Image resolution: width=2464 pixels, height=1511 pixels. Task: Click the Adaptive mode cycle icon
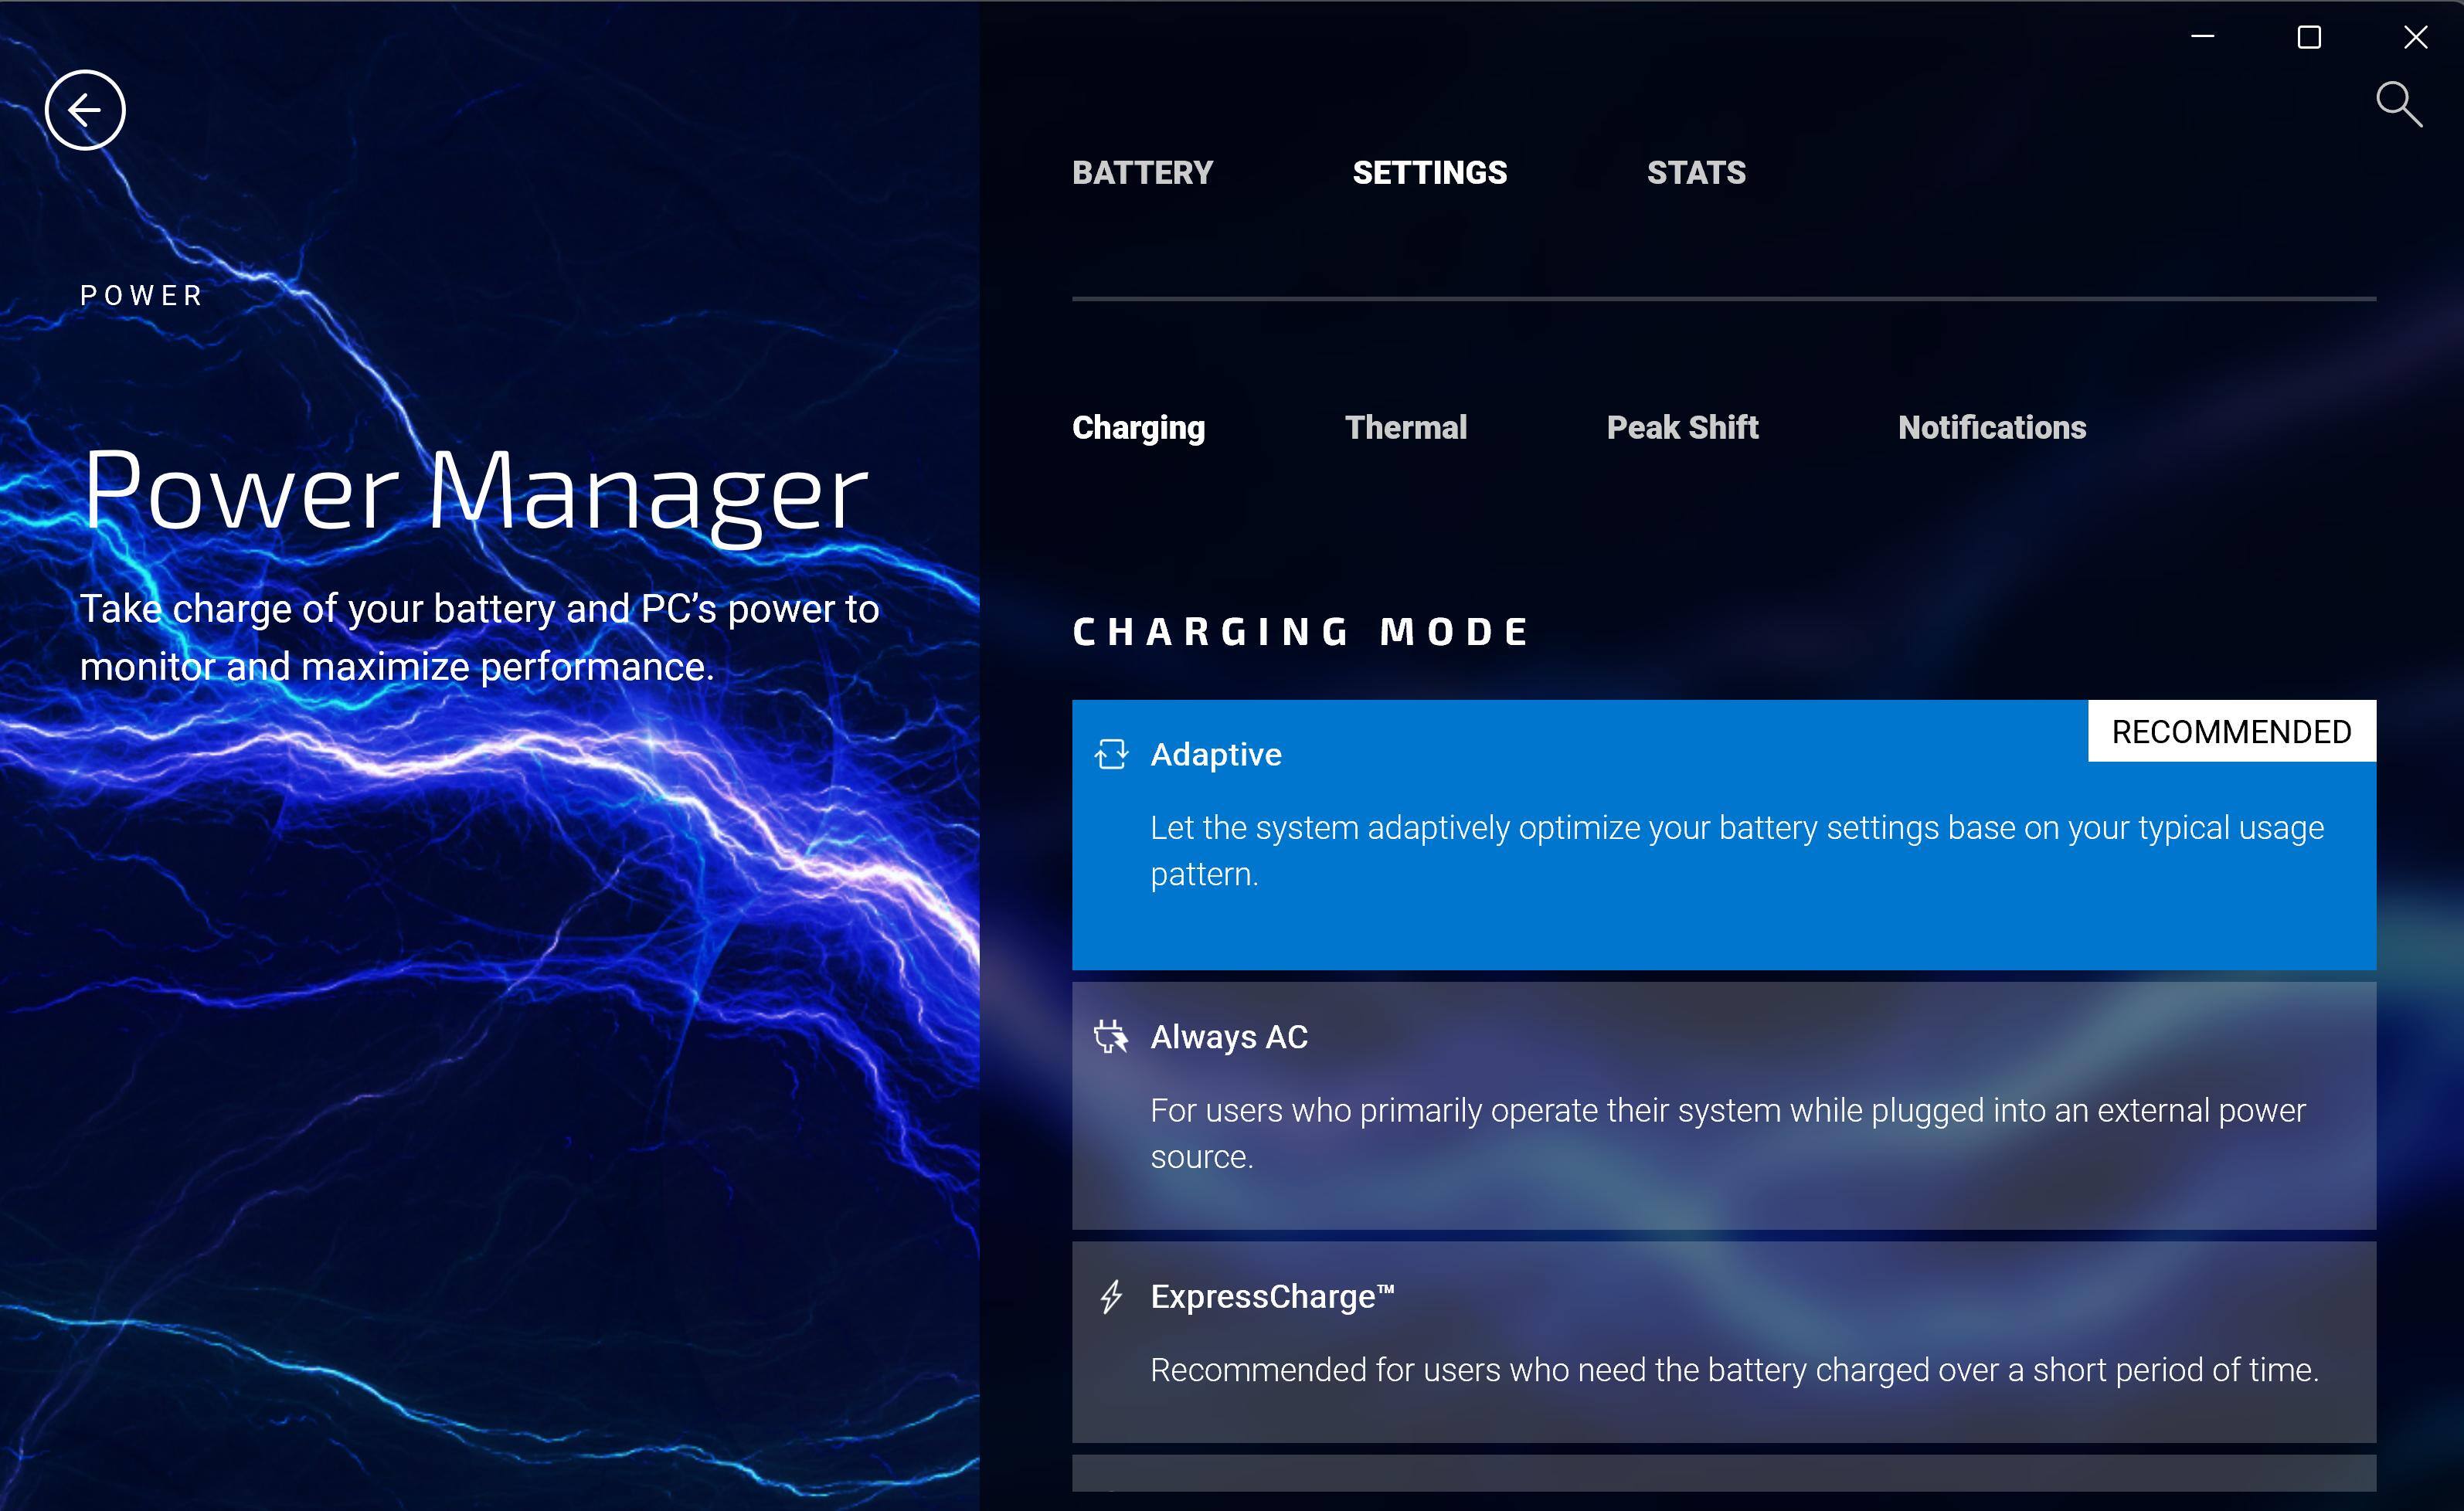point(1111,754)
